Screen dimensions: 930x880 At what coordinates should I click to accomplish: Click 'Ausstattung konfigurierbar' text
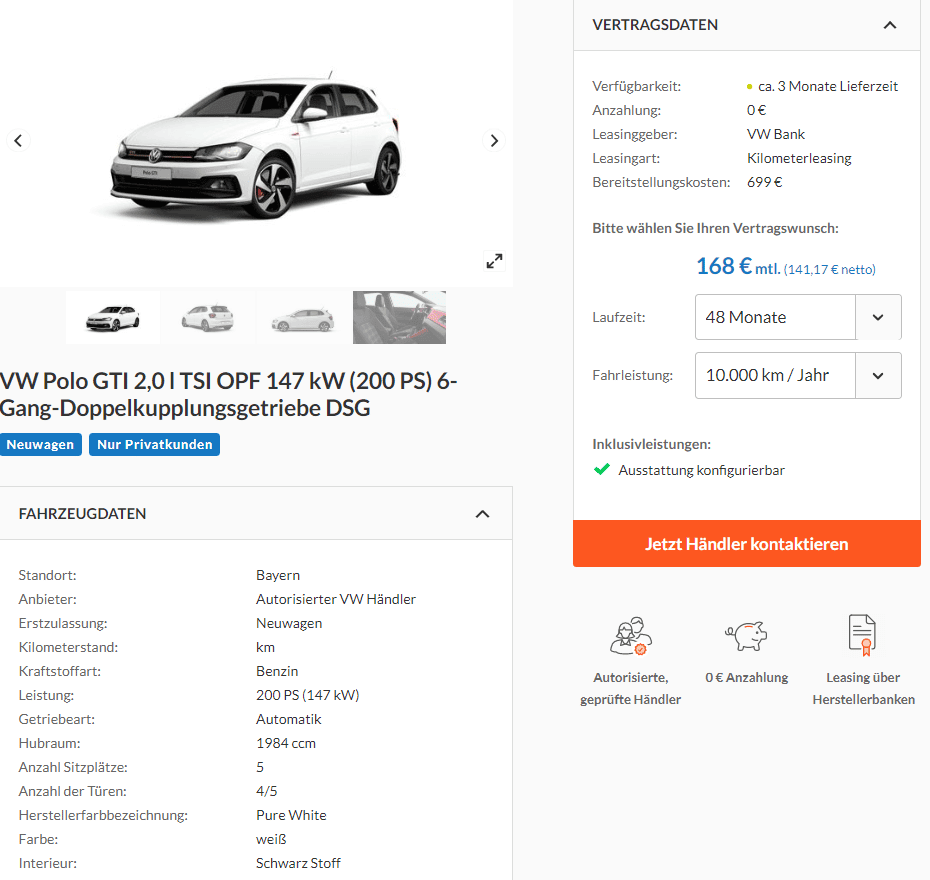point(702,470)
